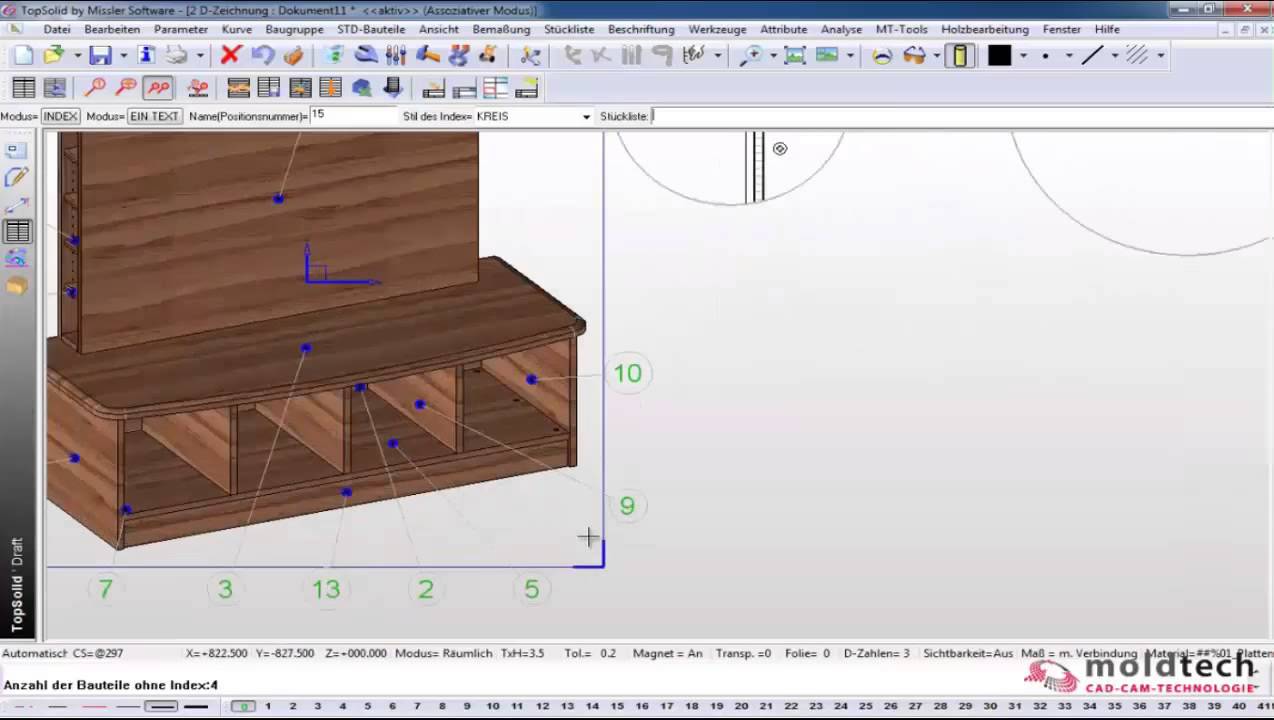Screen dimensions: 1274x720
Task: Expand the arrow next to printer icon
Action: point(200,56)
